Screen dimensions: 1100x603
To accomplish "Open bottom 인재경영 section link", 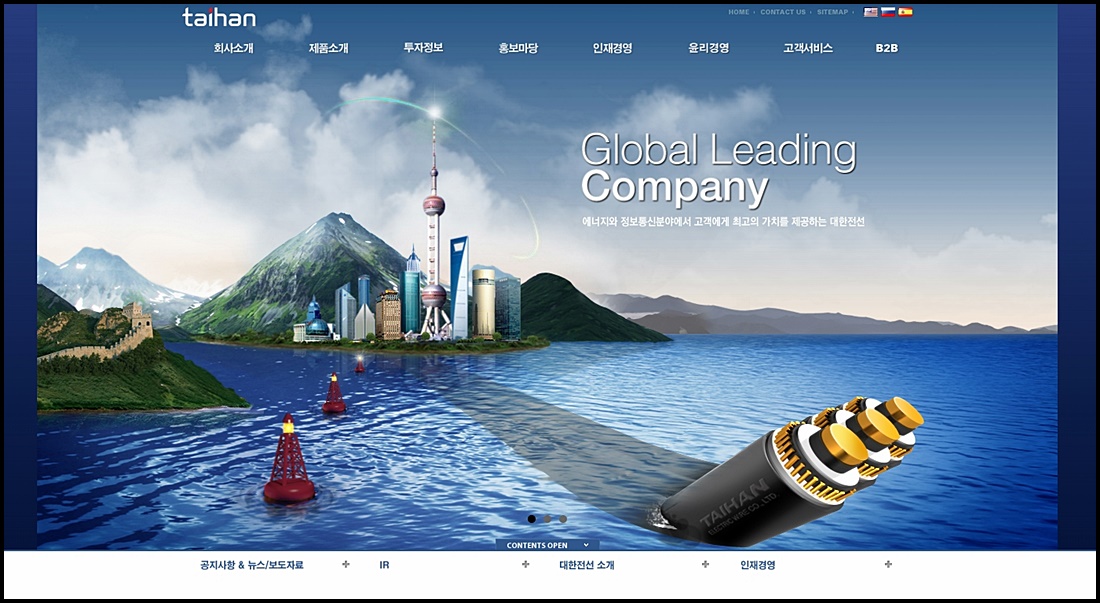I will [x=758, y=564].
